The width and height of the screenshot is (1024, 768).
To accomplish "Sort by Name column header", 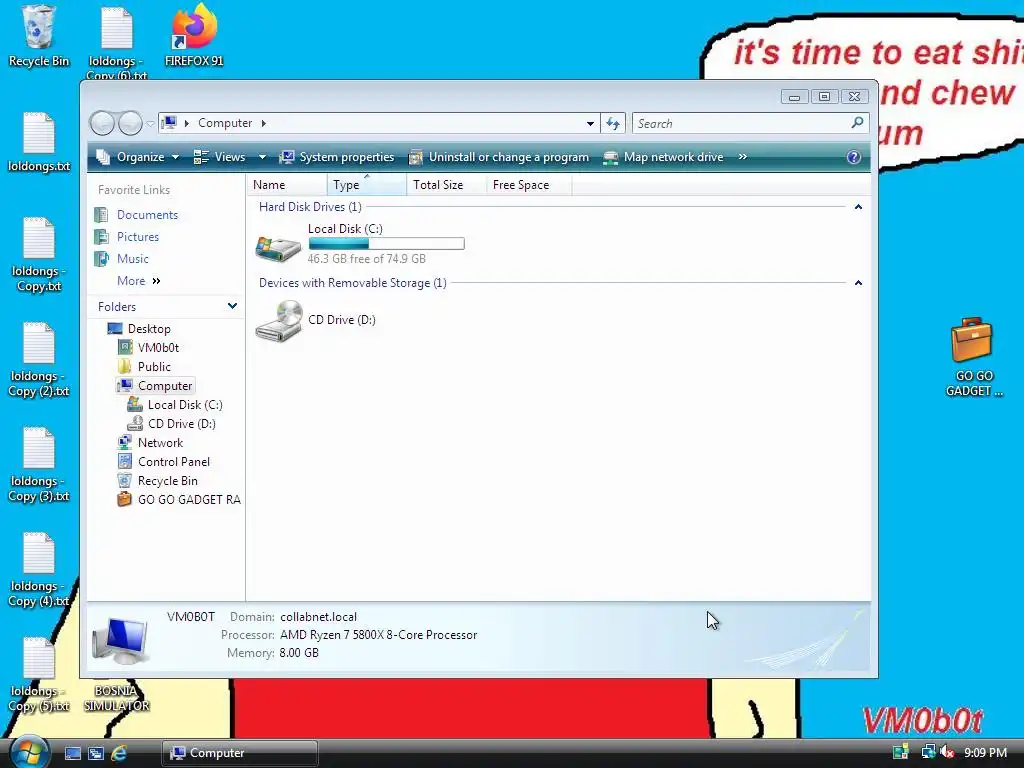I will click(287, 185).
